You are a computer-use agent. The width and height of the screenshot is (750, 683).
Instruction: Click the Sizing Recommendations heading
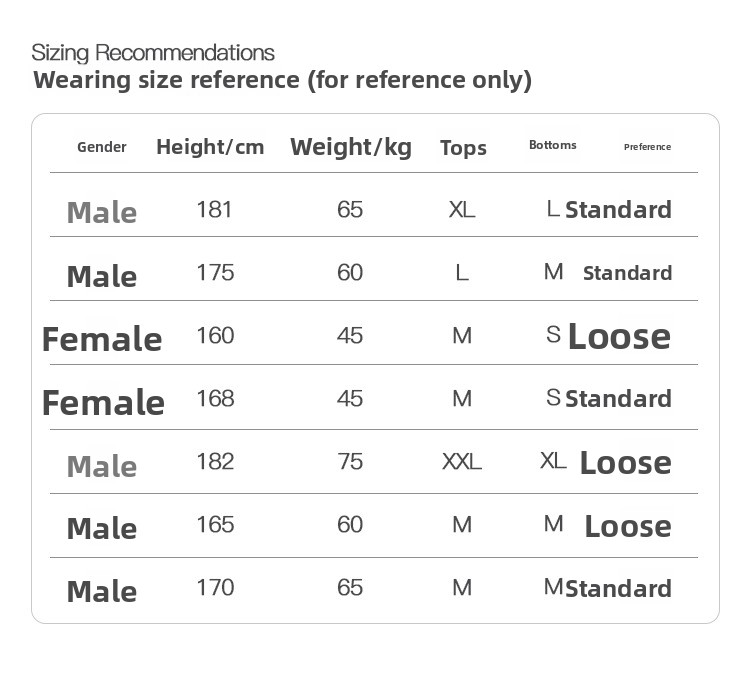pyautogui.click(x=153, y=53)
